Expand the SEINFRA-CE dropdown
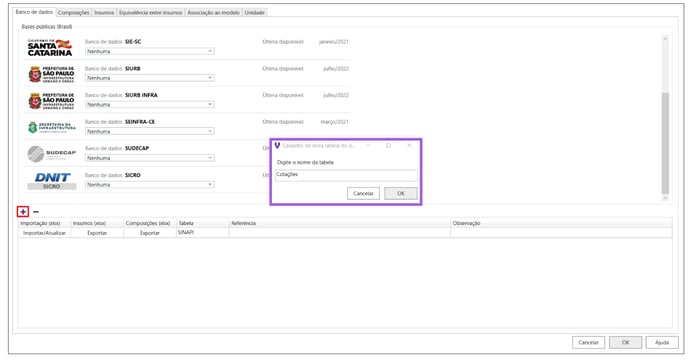The width and height of the screenshot is (688, 360). coord(150,131)
